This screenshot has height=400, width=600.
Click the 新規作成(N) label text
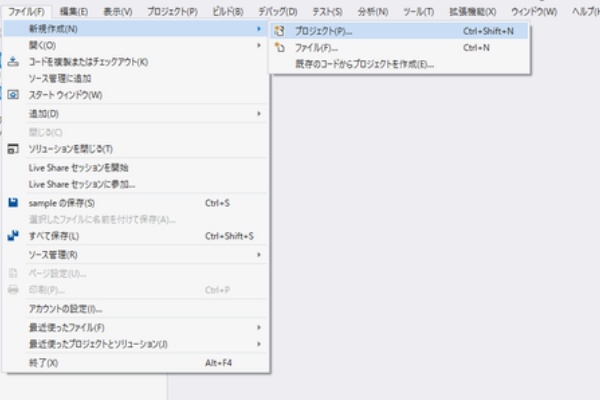click(x=53, y=29)
